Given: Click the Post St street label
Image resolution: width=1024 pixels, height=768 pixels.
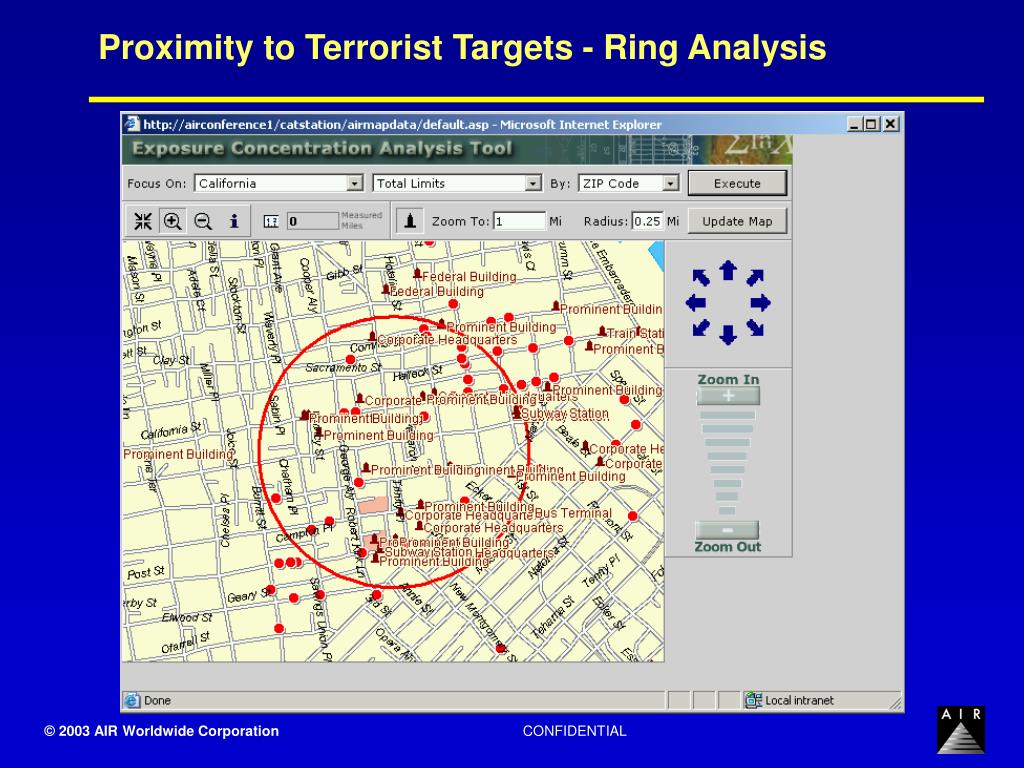Looking at the screenshot, I should pos(146,573).
